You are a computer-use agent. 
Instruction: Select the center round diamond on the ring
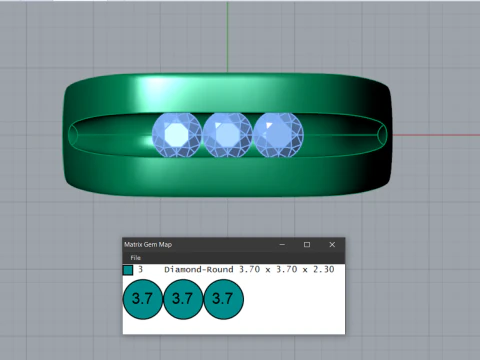(228, 135)
